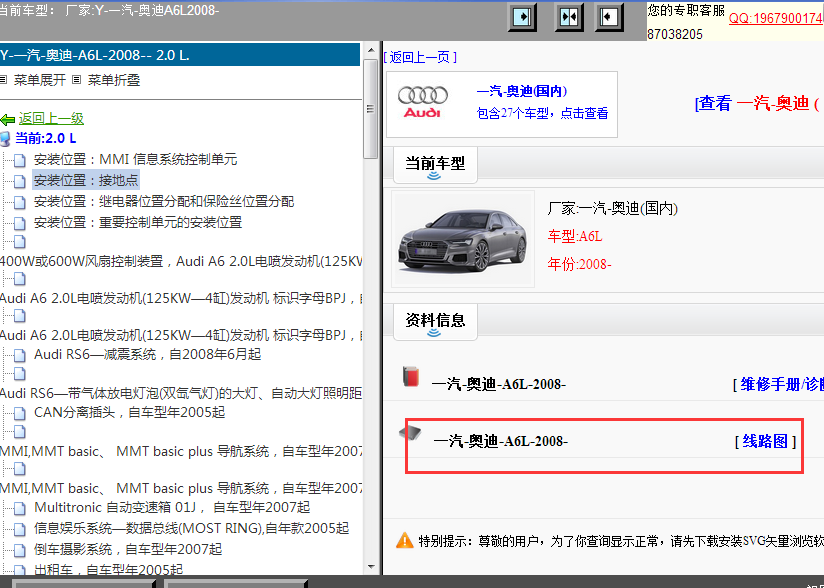Click the left panel scrollbar up arrow
Image resolution: width=824 pixels, height=588 pixels.
tap(371, 50)
